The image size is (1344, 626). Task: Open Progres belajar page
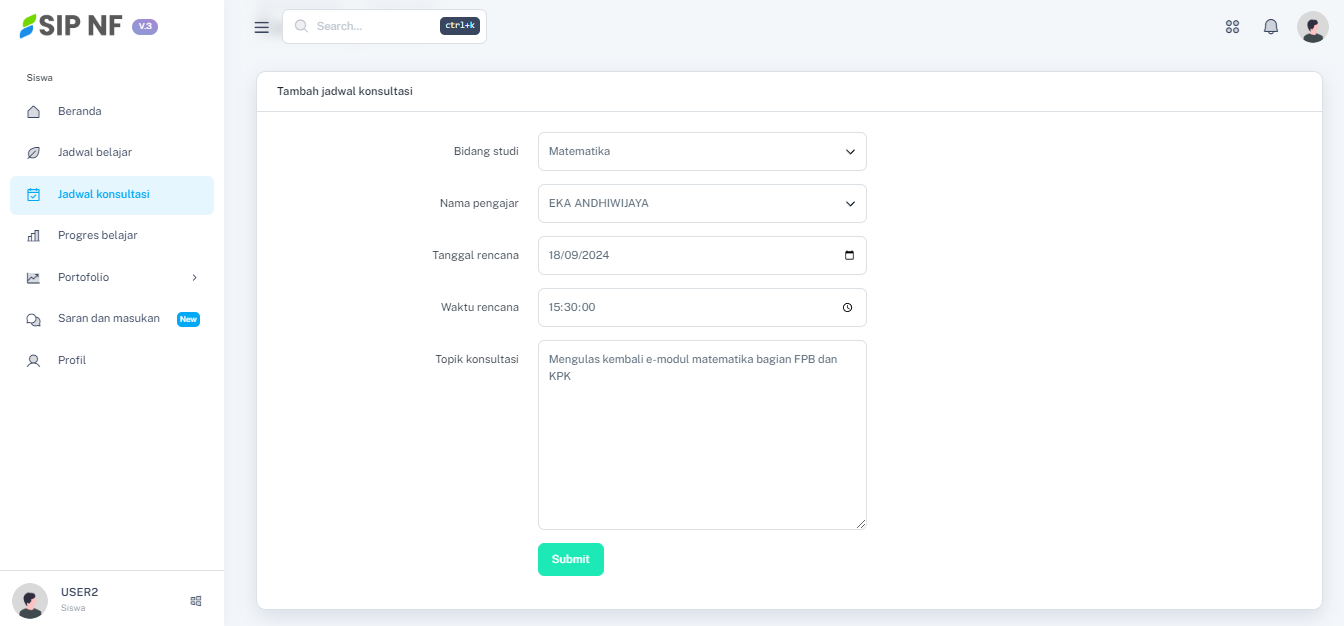[98, 236]
